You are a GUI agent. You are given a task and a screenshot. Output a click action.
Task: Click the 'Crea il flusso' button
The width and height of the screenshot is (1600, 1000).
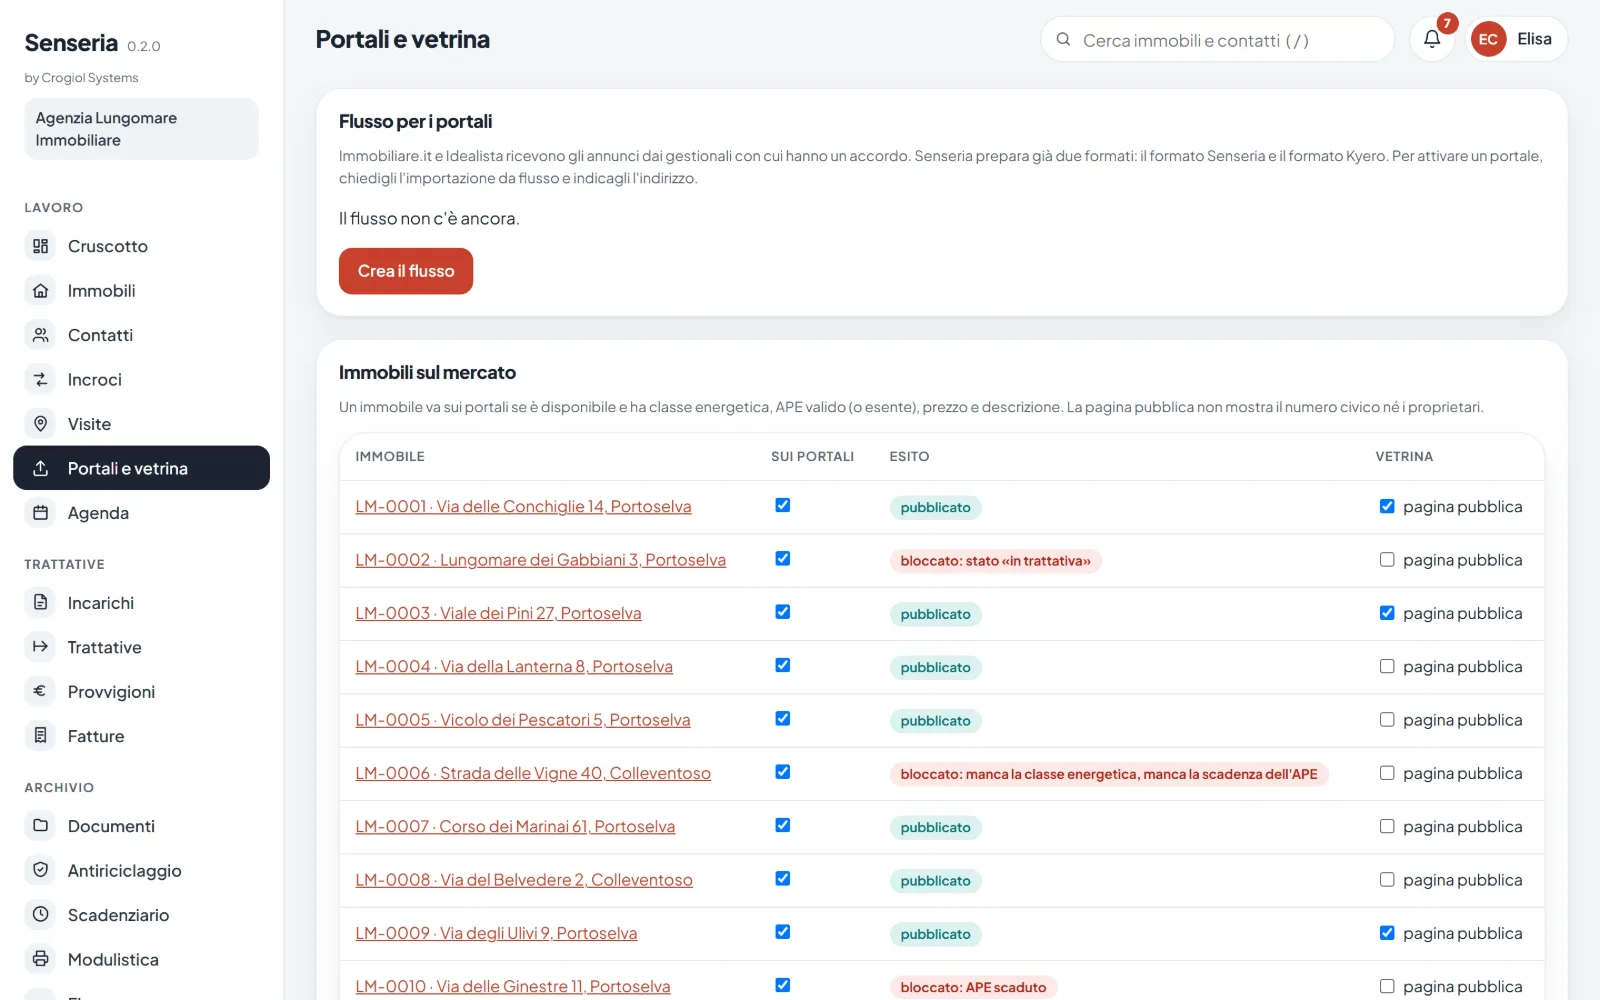pyautogui.click(x=406, y=271)
